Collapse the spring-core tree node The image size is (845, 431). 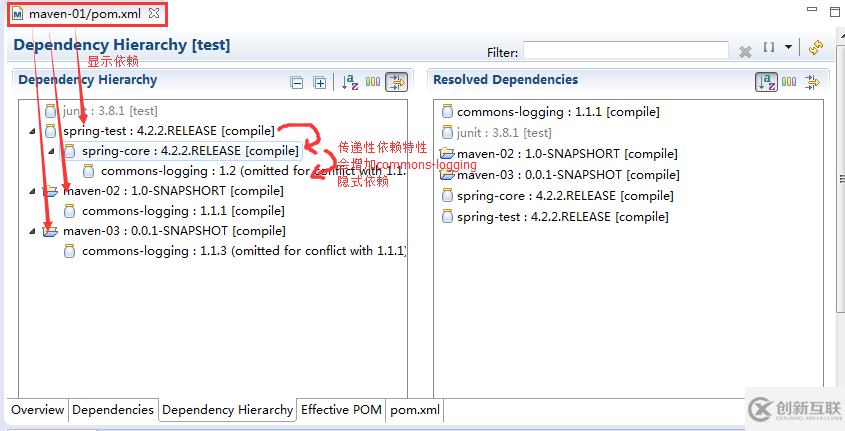click(x=52, y=151)
